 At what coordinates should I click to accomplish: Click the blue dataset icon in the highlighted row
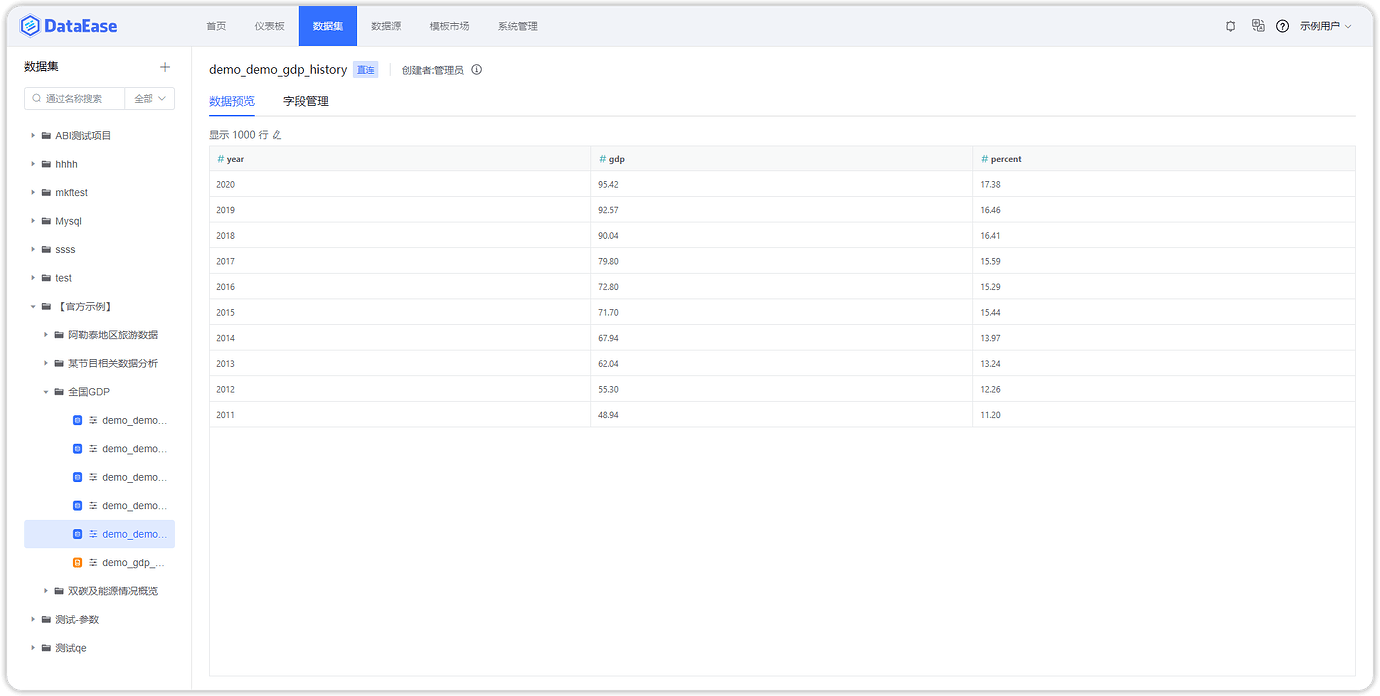[x=78, y=534]
